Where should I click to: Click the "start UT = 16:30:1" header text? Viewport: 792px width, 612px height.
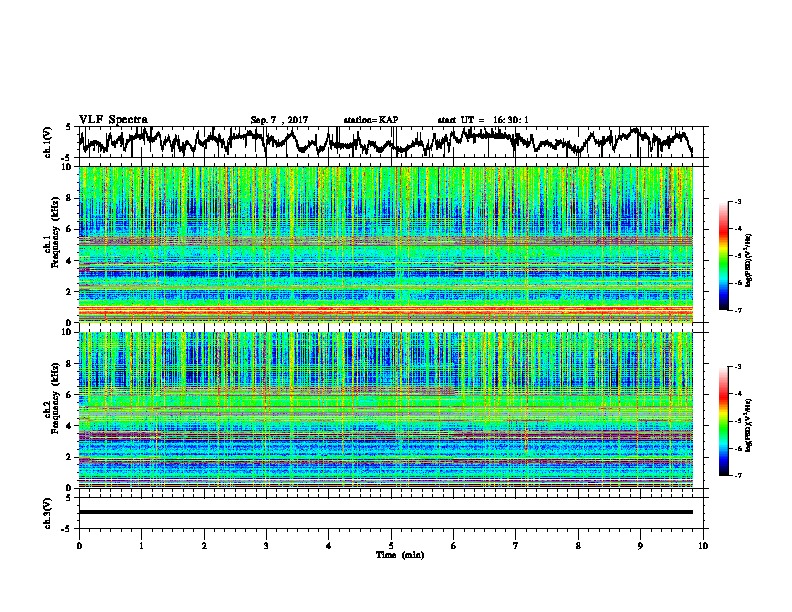click(x=483, y=120)
